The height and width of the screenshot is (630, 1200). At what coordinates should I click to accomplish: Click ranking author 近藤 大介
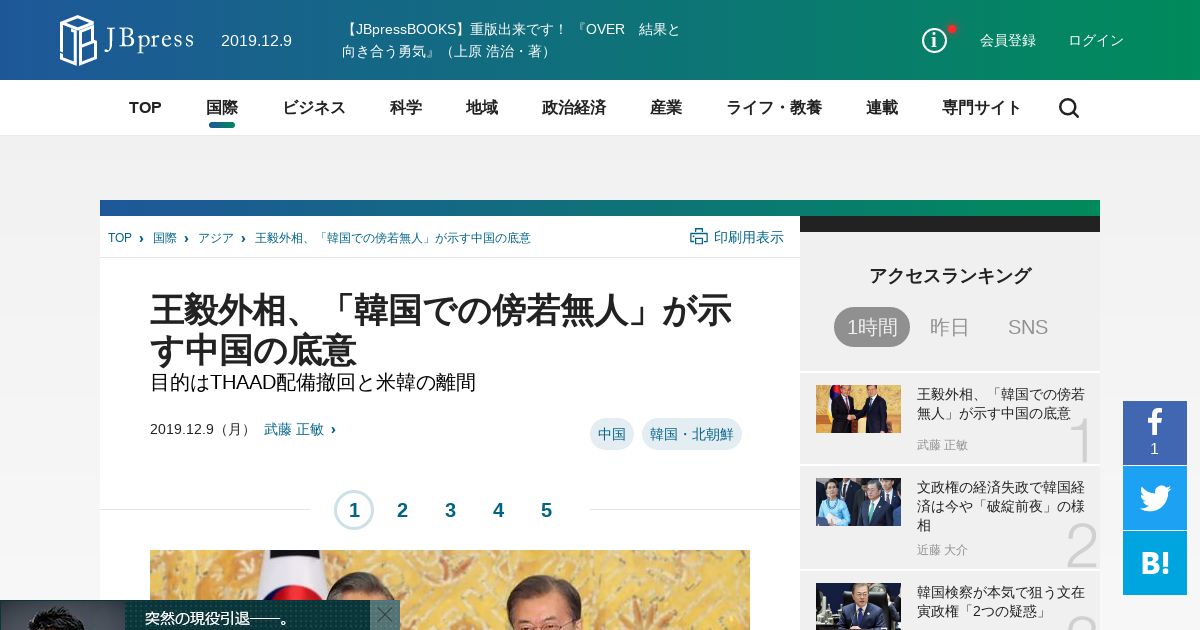click(x=942, y=550)
